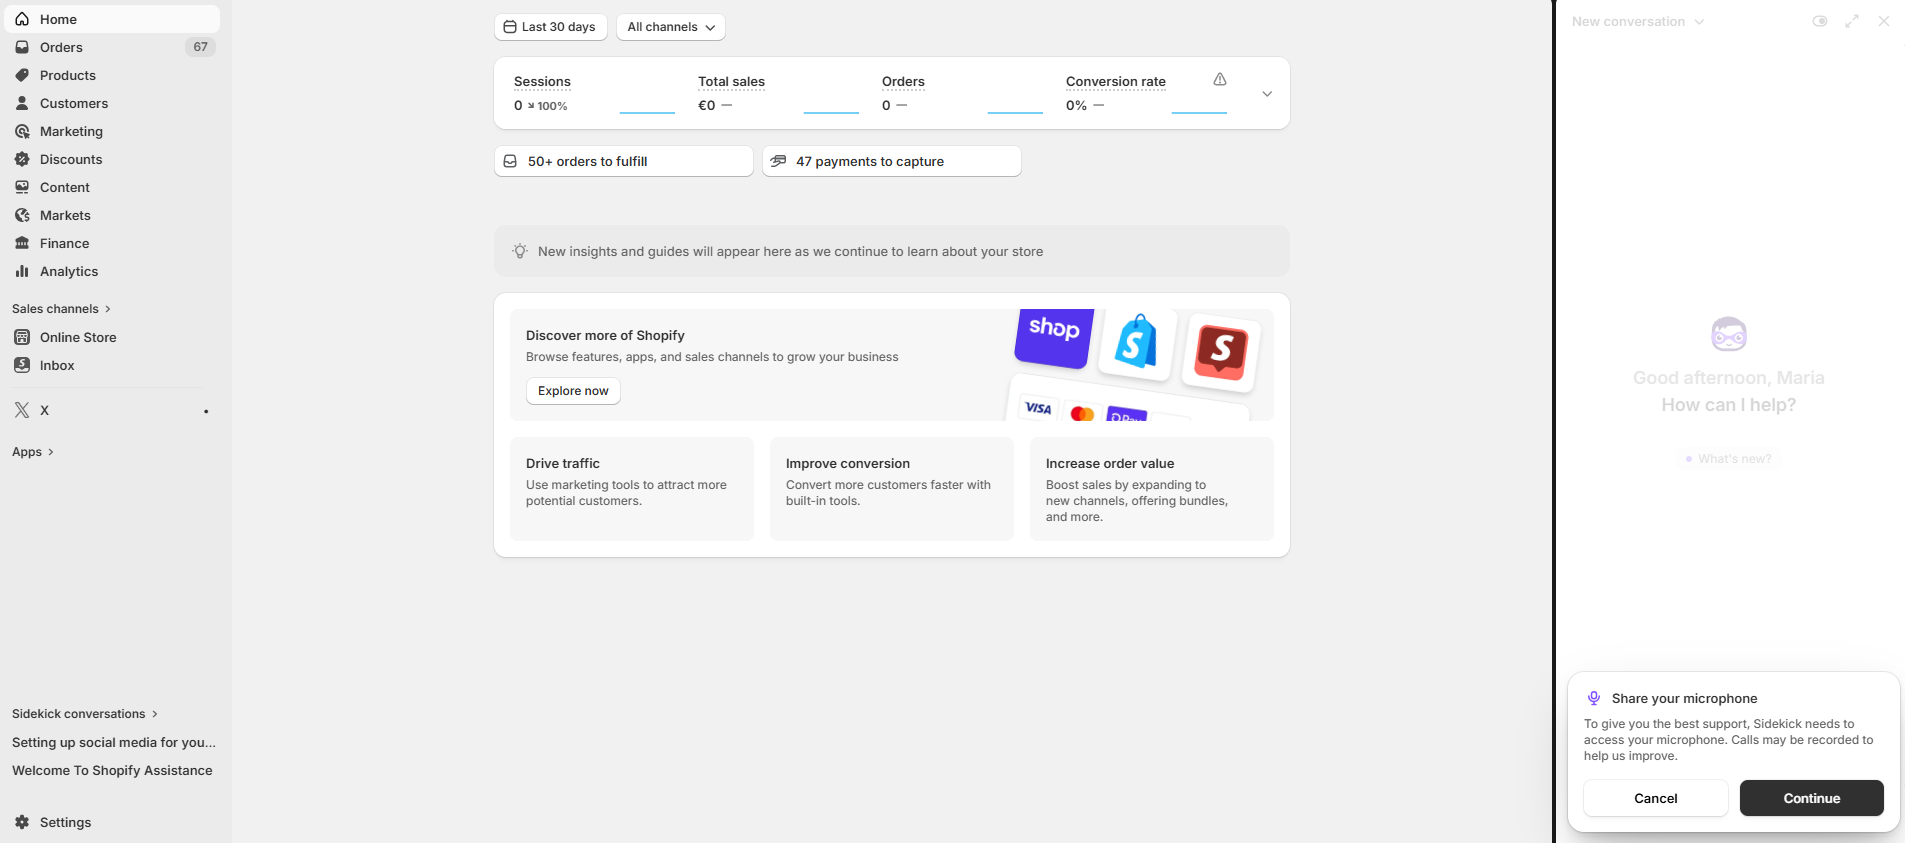Click the Customers person icon

point(22,103)
